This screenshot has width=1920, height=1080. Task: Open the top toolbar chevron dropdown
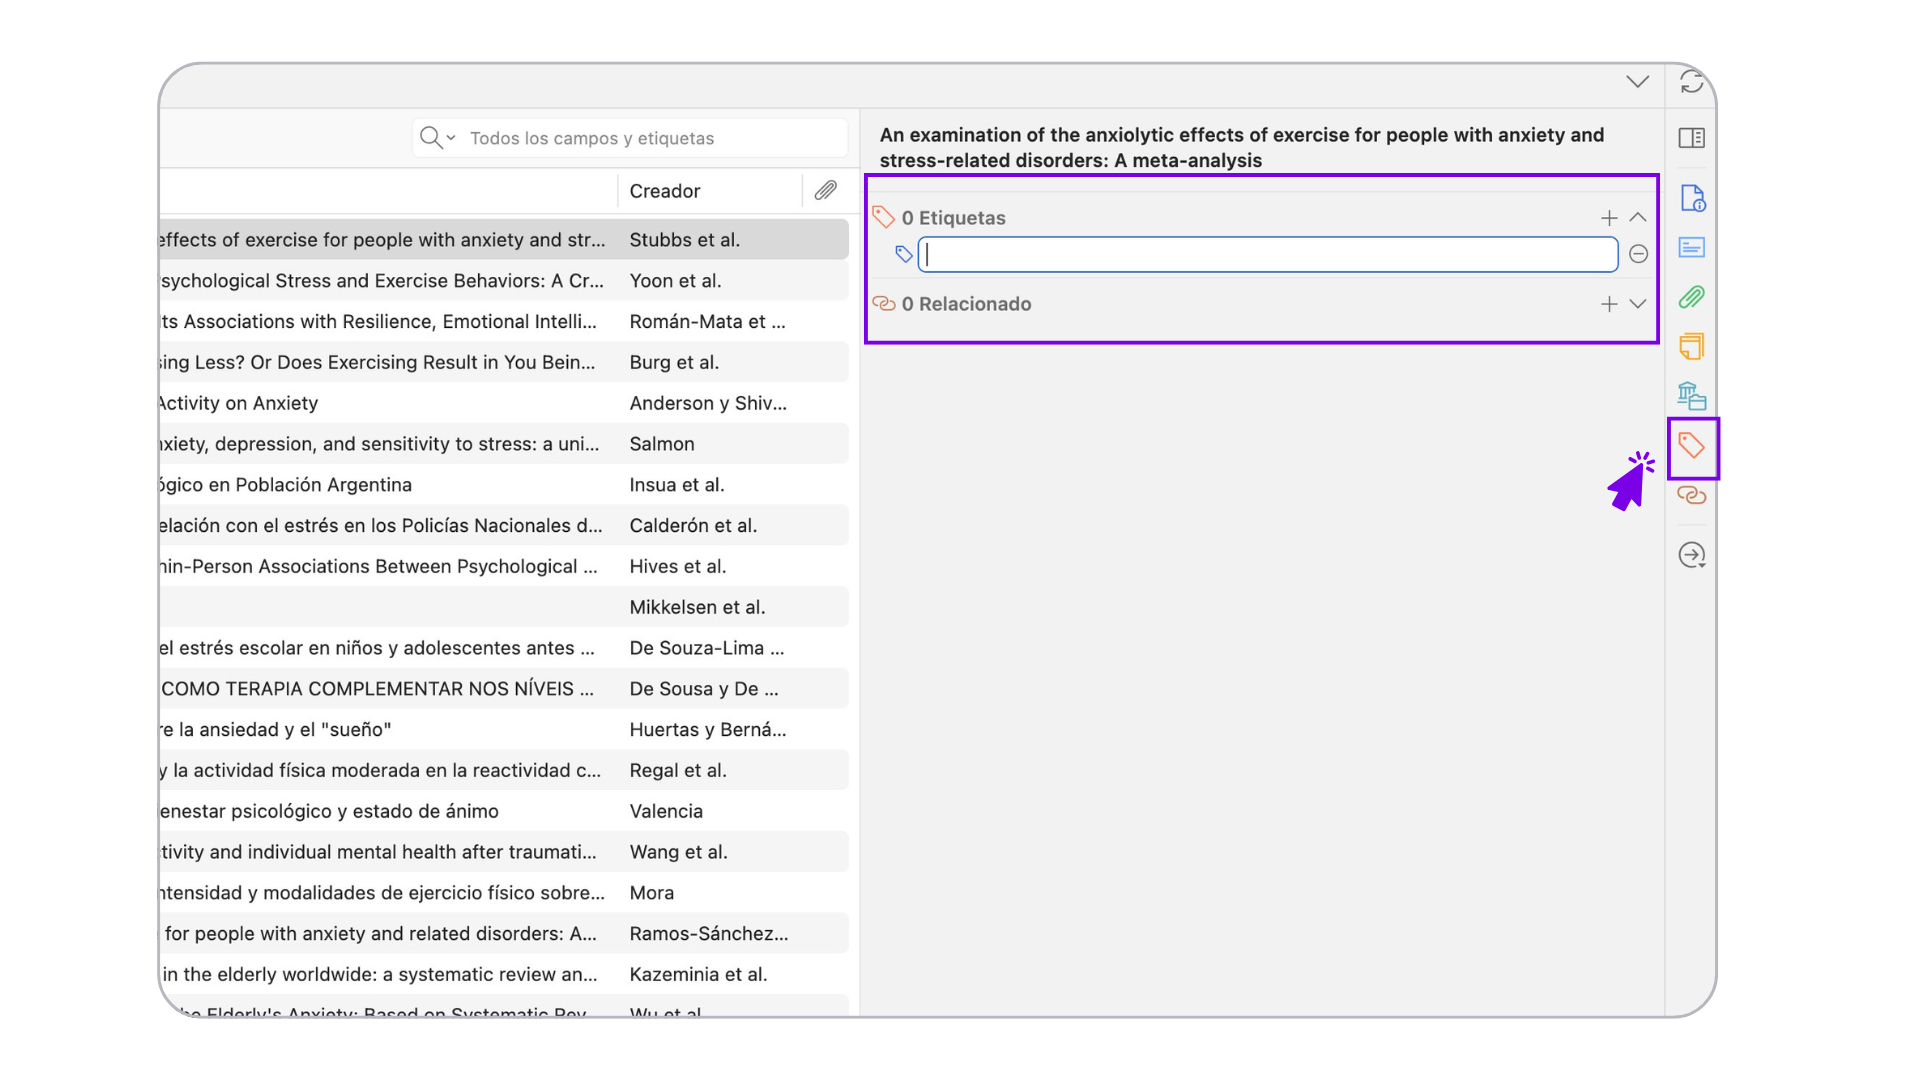click(x=1637, y=82)
